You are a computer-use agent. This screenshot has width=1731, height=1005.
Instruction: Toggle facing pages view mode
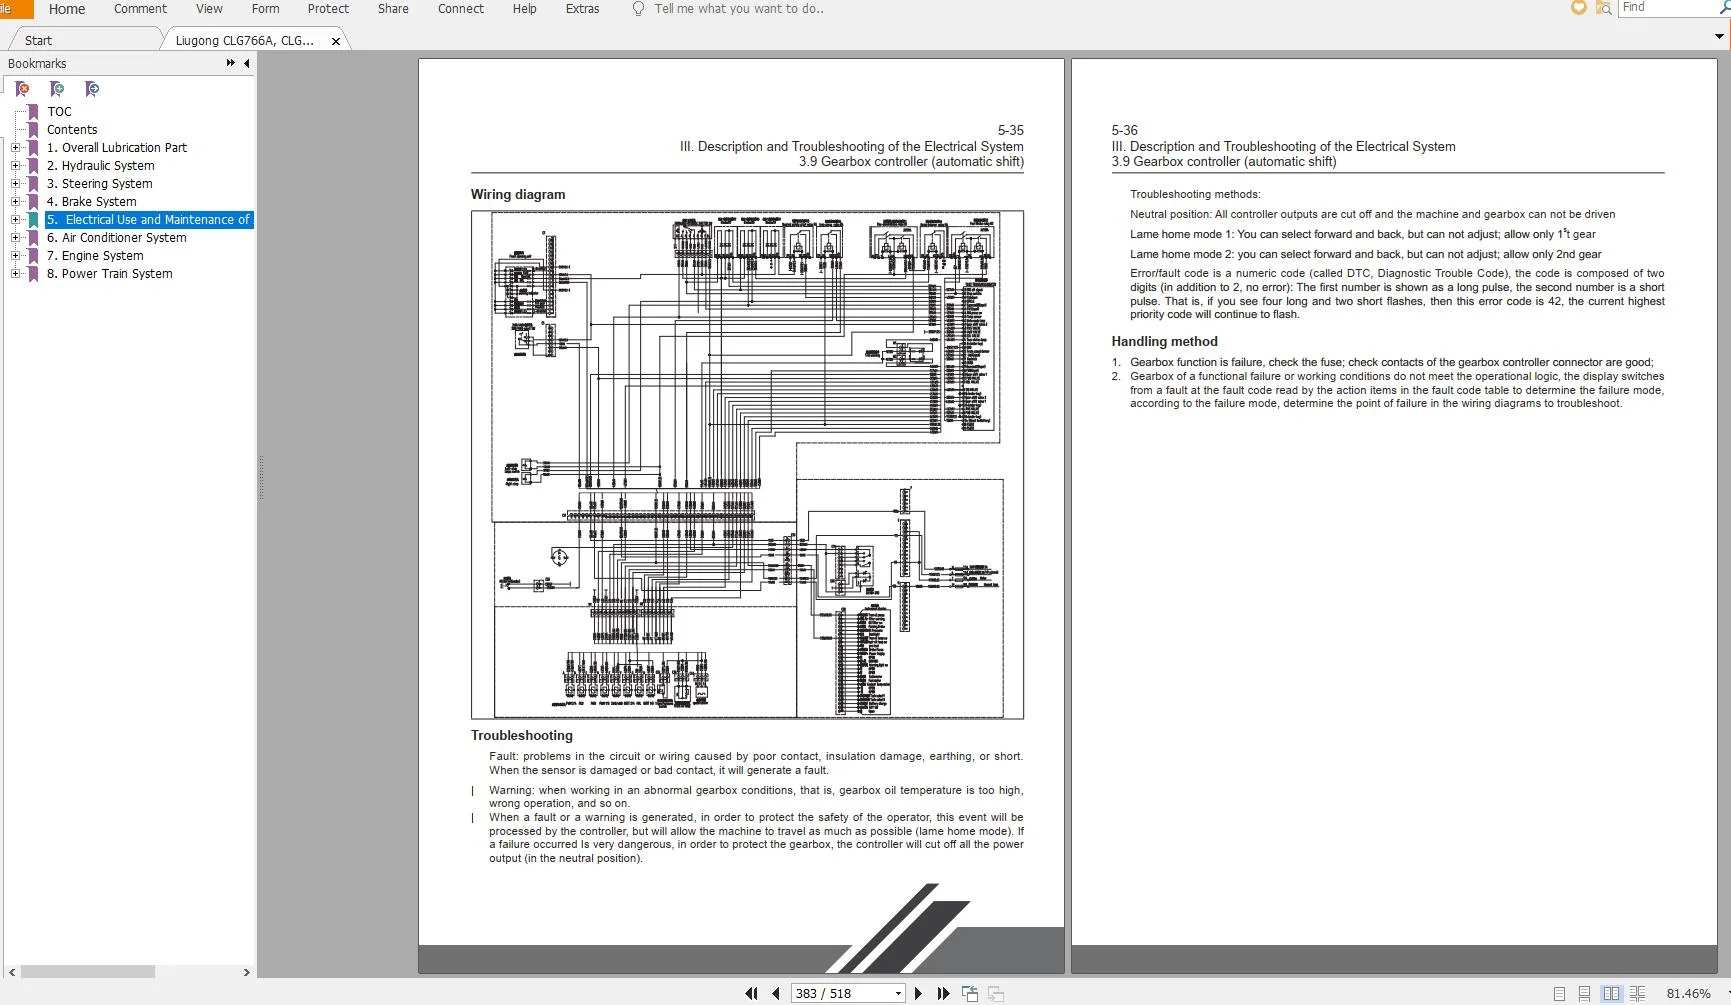coord(1610,993)
